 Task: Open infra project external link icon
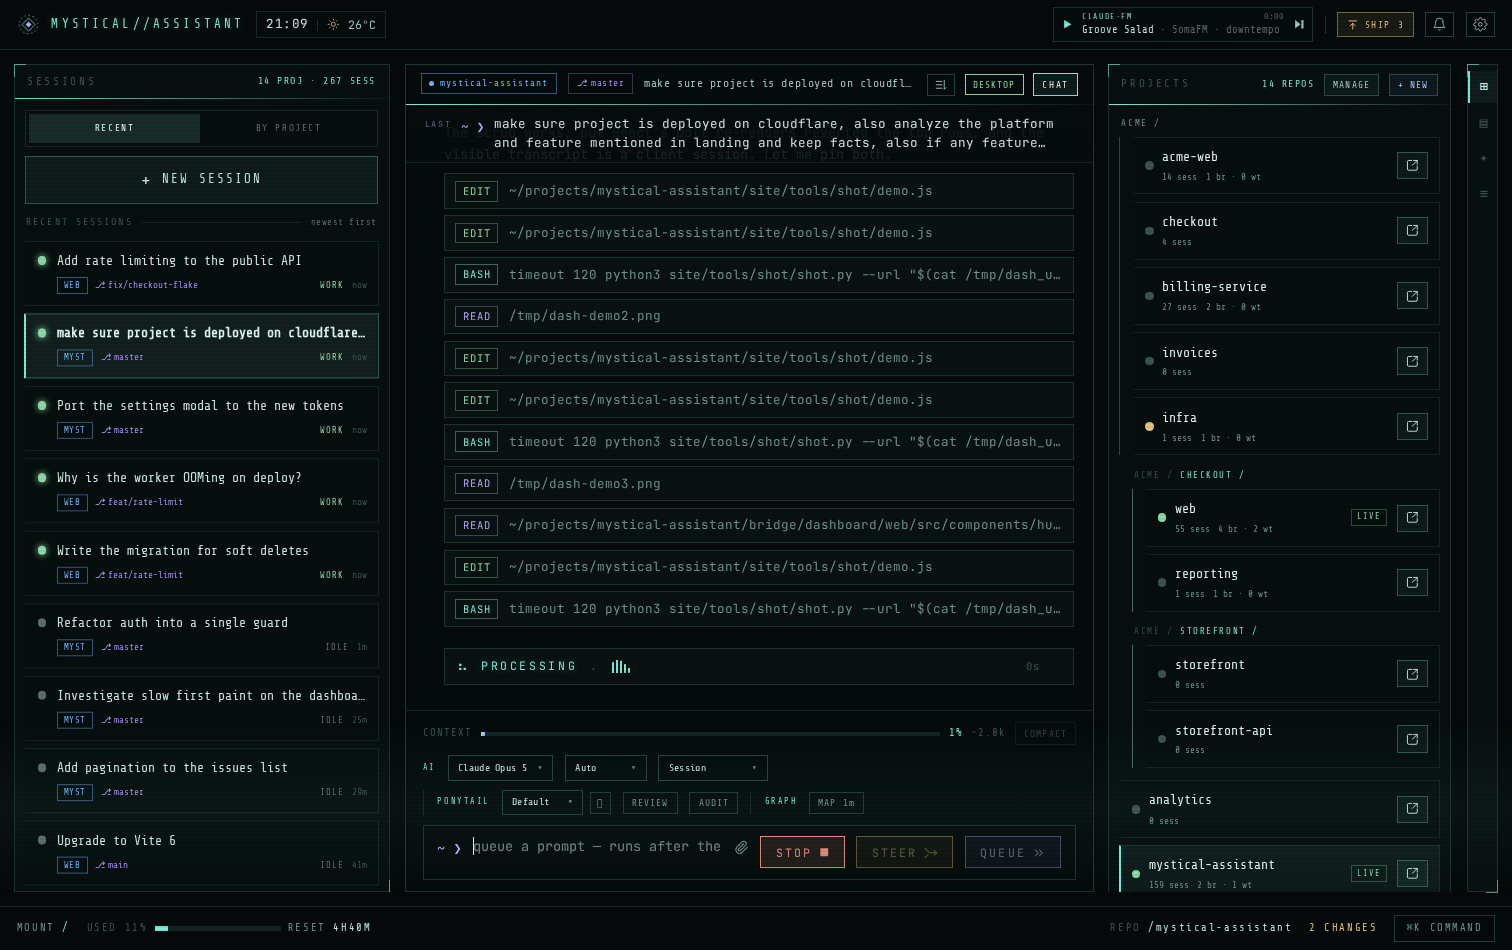coord(1412,426)
